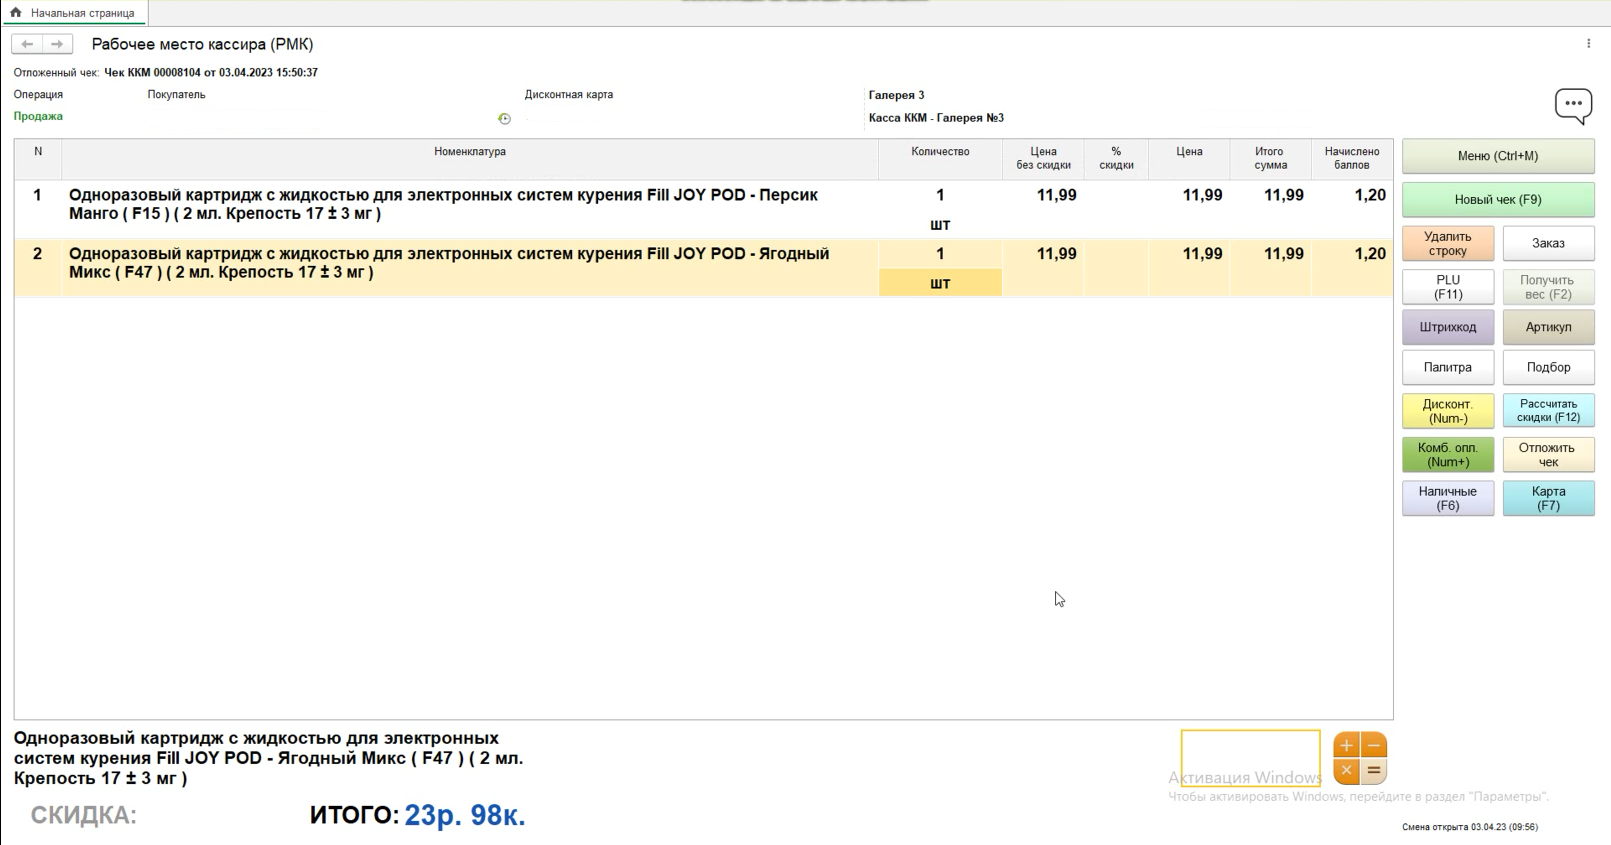This screenshot has height=845, width=1611.
Task: Click the home icon on the start tab
Action: [x=16, y=13]
